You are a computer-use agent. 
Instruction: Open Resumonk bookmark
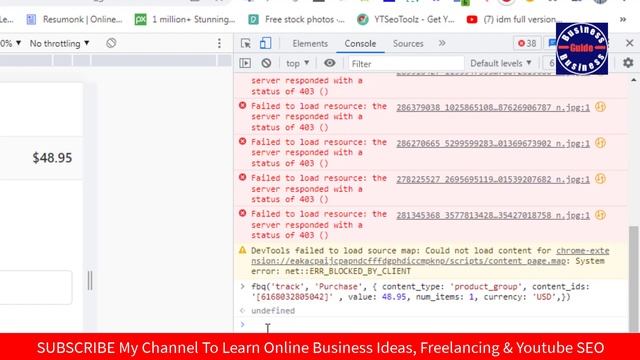point(74,19)
